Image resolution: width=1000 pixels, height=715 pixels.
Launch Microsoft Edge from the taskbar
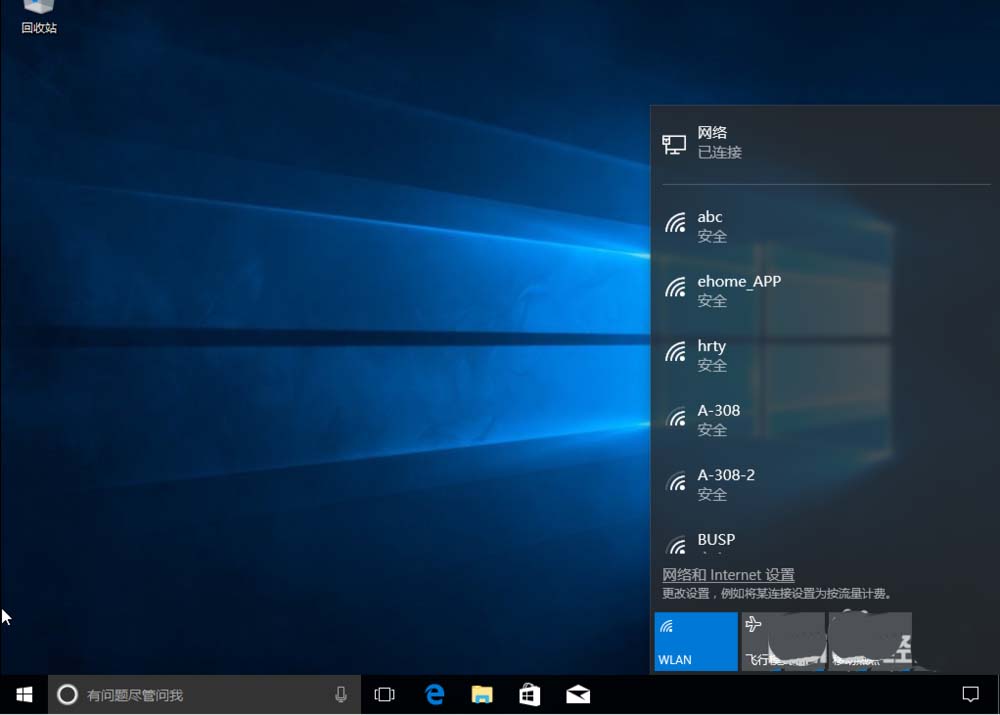point(434,694)
